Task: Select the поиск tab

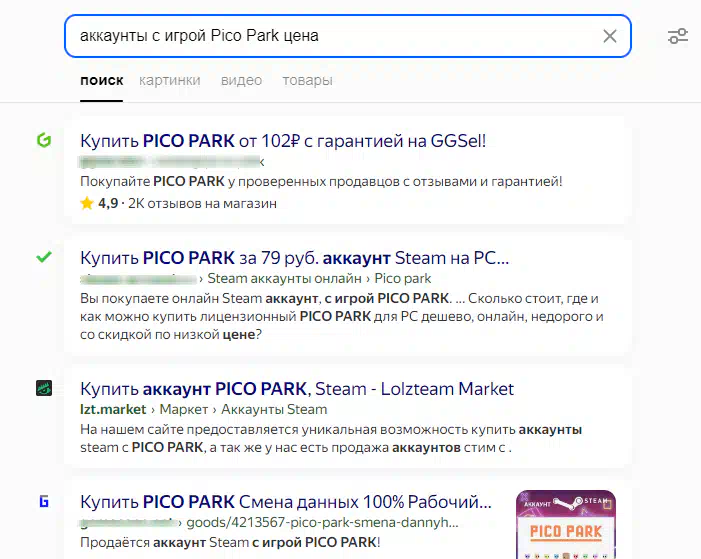Action: tap(101, 80)
